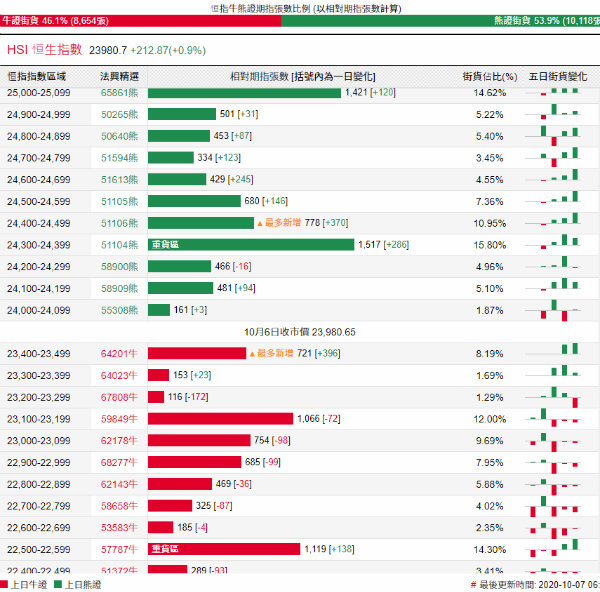Select the 14.30% street share value
This screenshot has height=592, width=600.
click(x=490, y=550)
